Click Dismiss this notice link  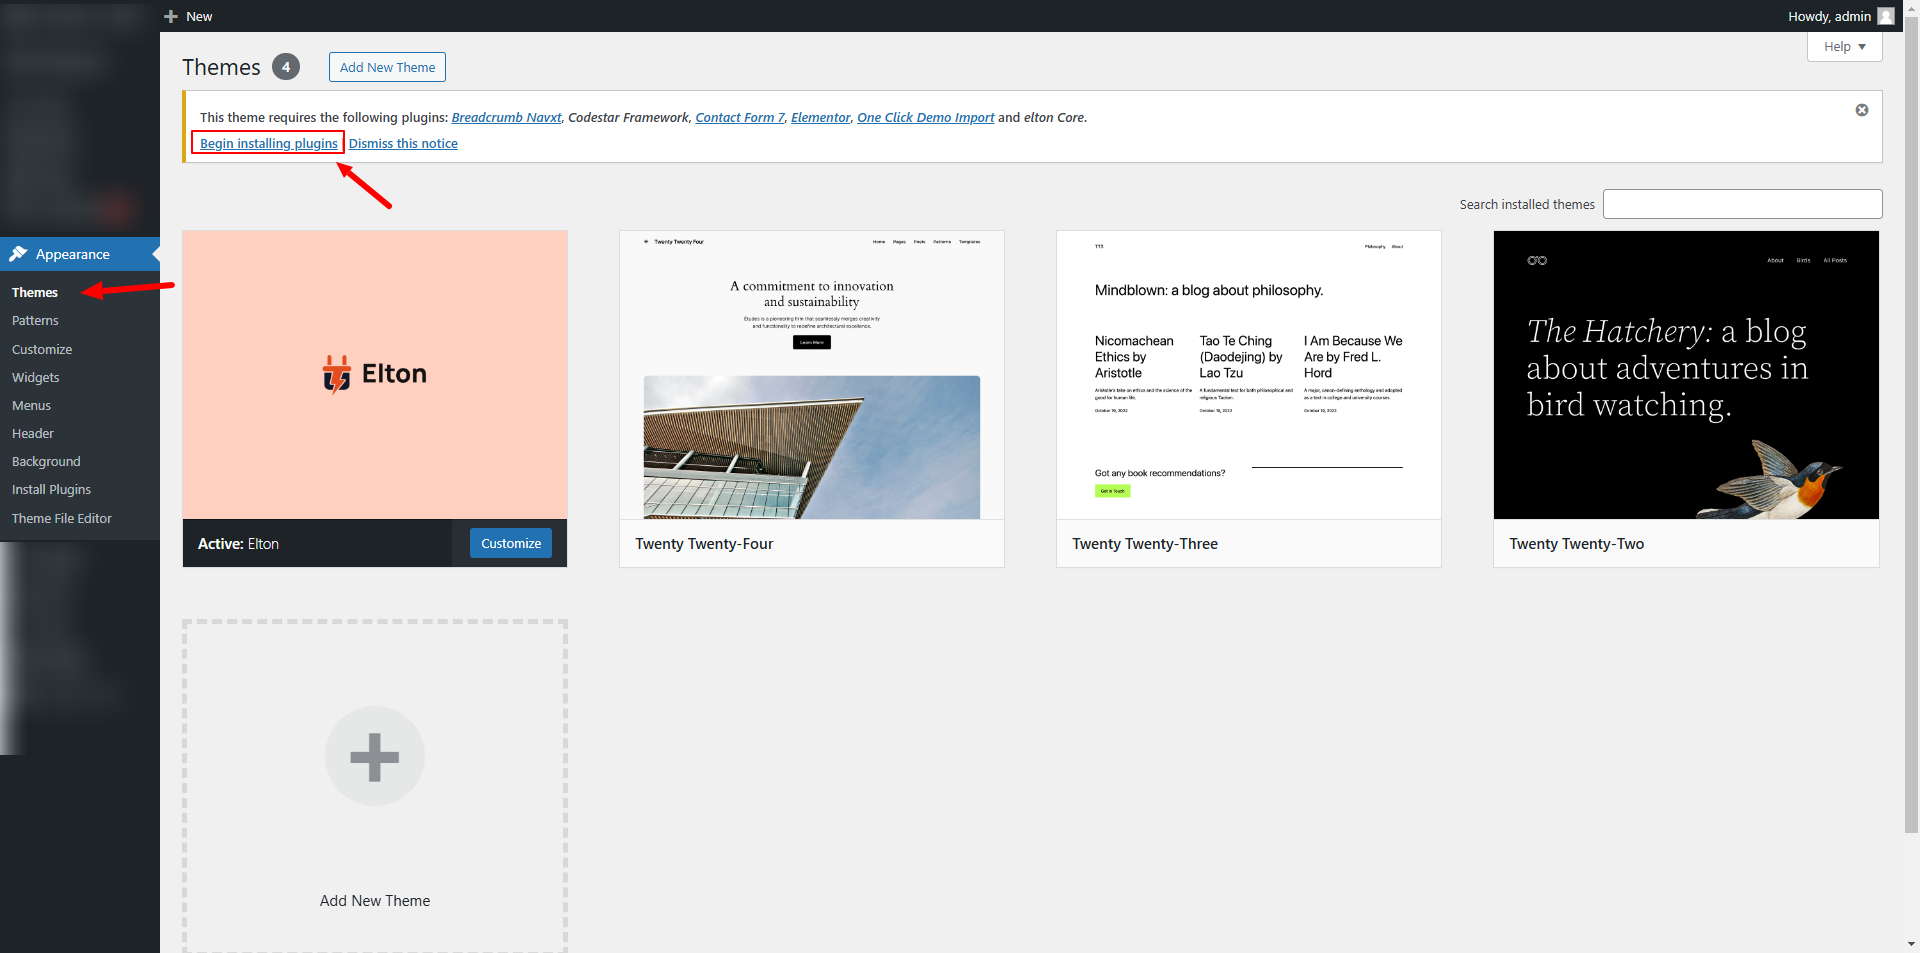403,144
